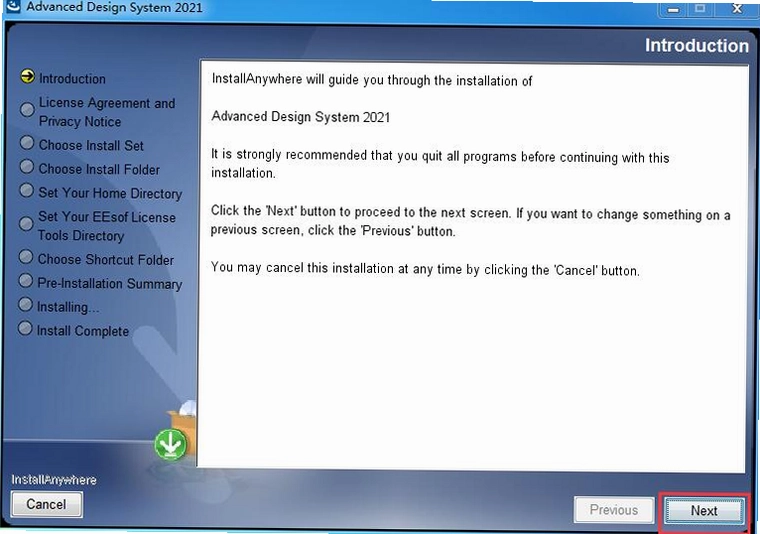Click the Installing... step bullet
The height and width of the screenshot is (534, 760).
25,304
